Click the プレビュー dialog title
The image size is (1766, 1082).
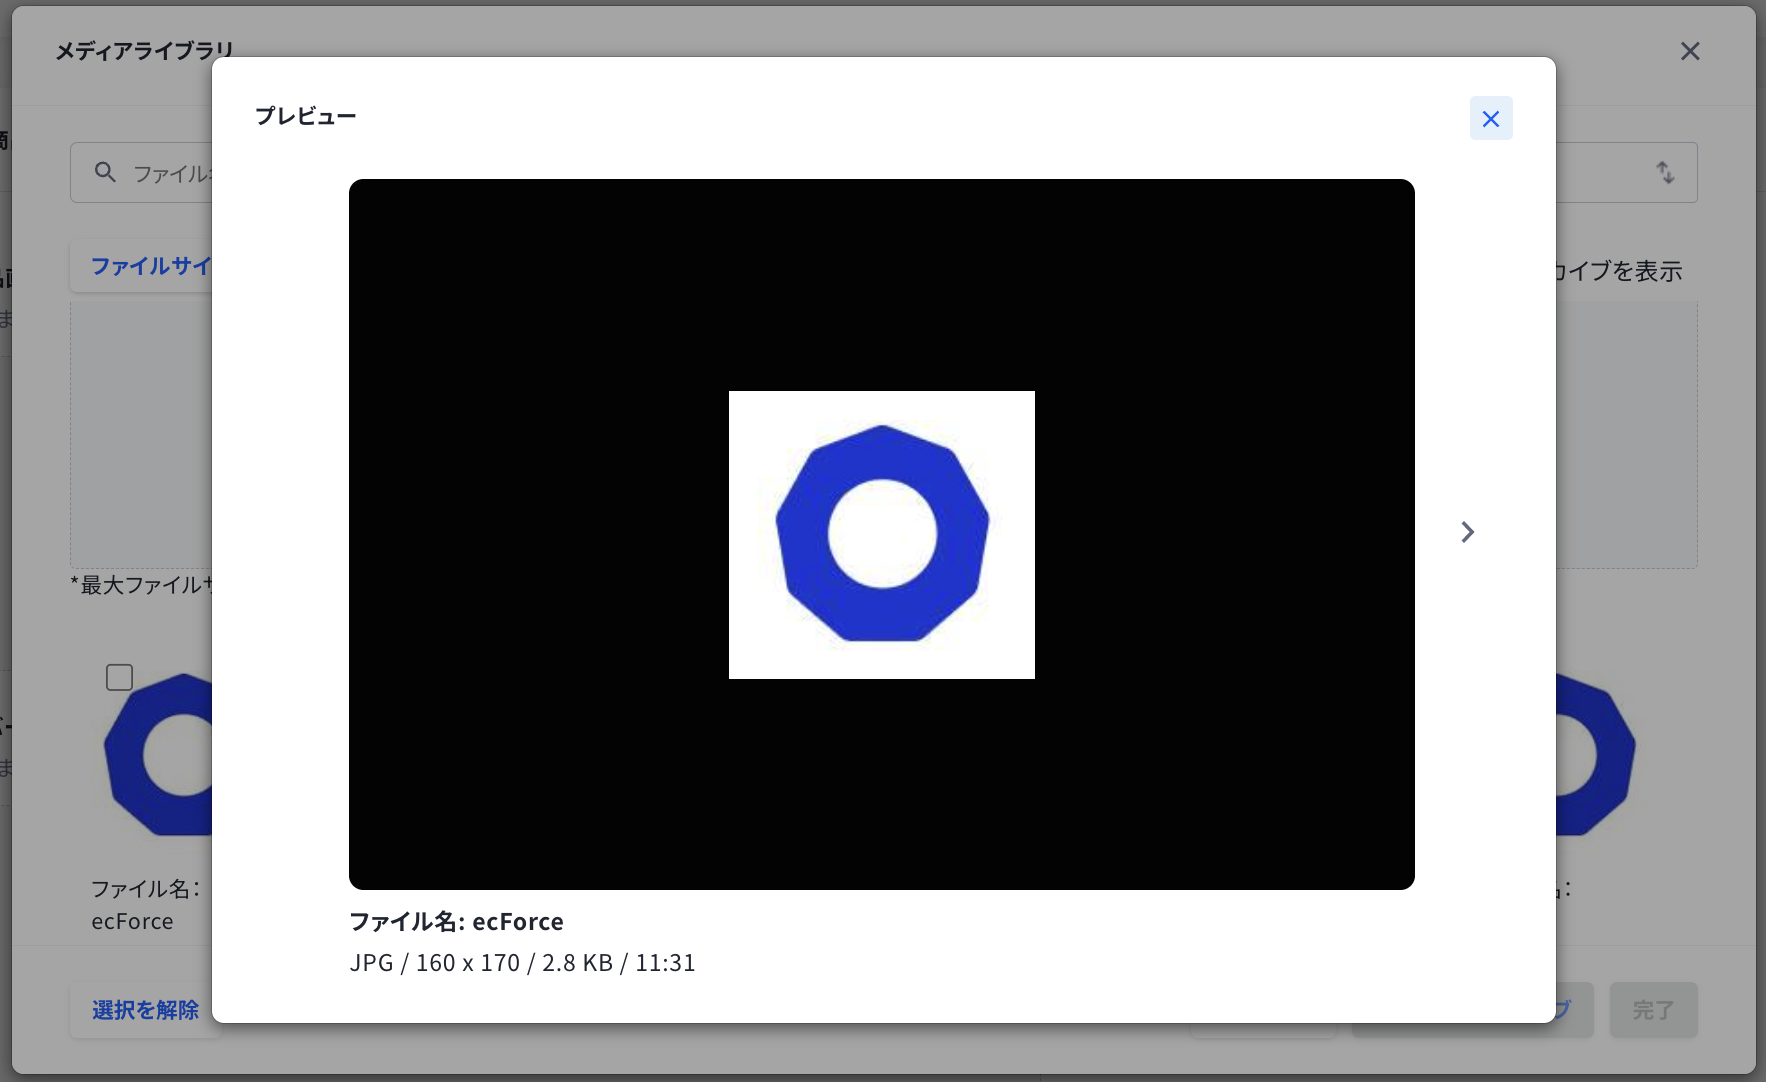click(306, 116)
